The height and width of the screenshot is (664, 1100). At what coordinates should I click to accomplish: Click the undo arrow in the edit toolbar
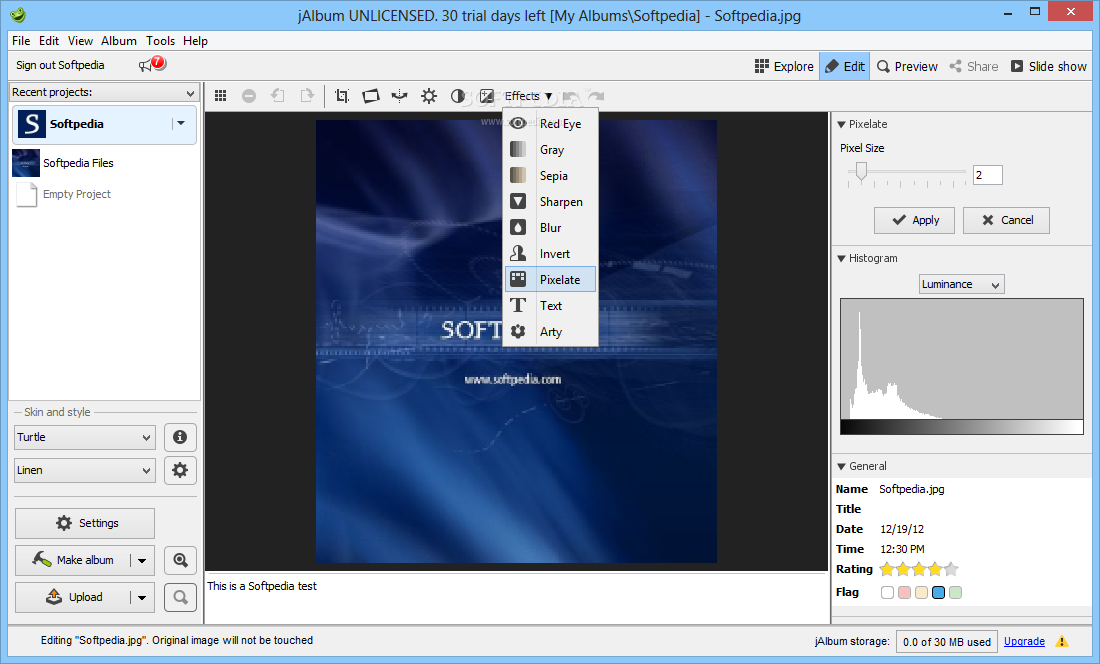pyautogui.click(x=571, y=96)
